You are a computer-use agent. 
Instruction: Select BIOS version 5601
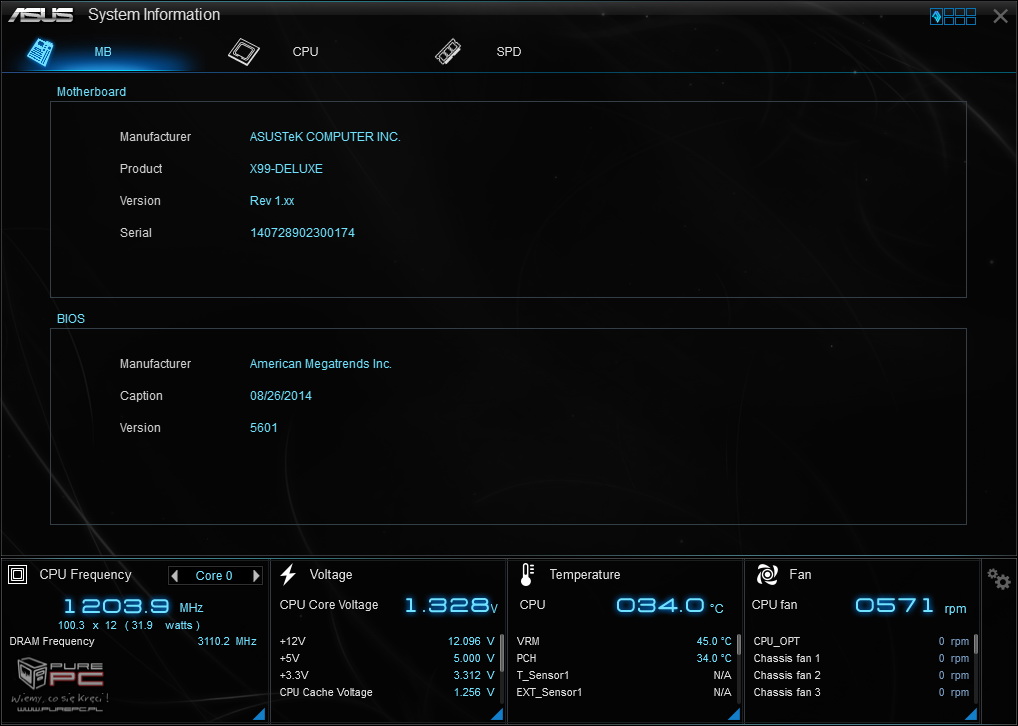(264, 428)
